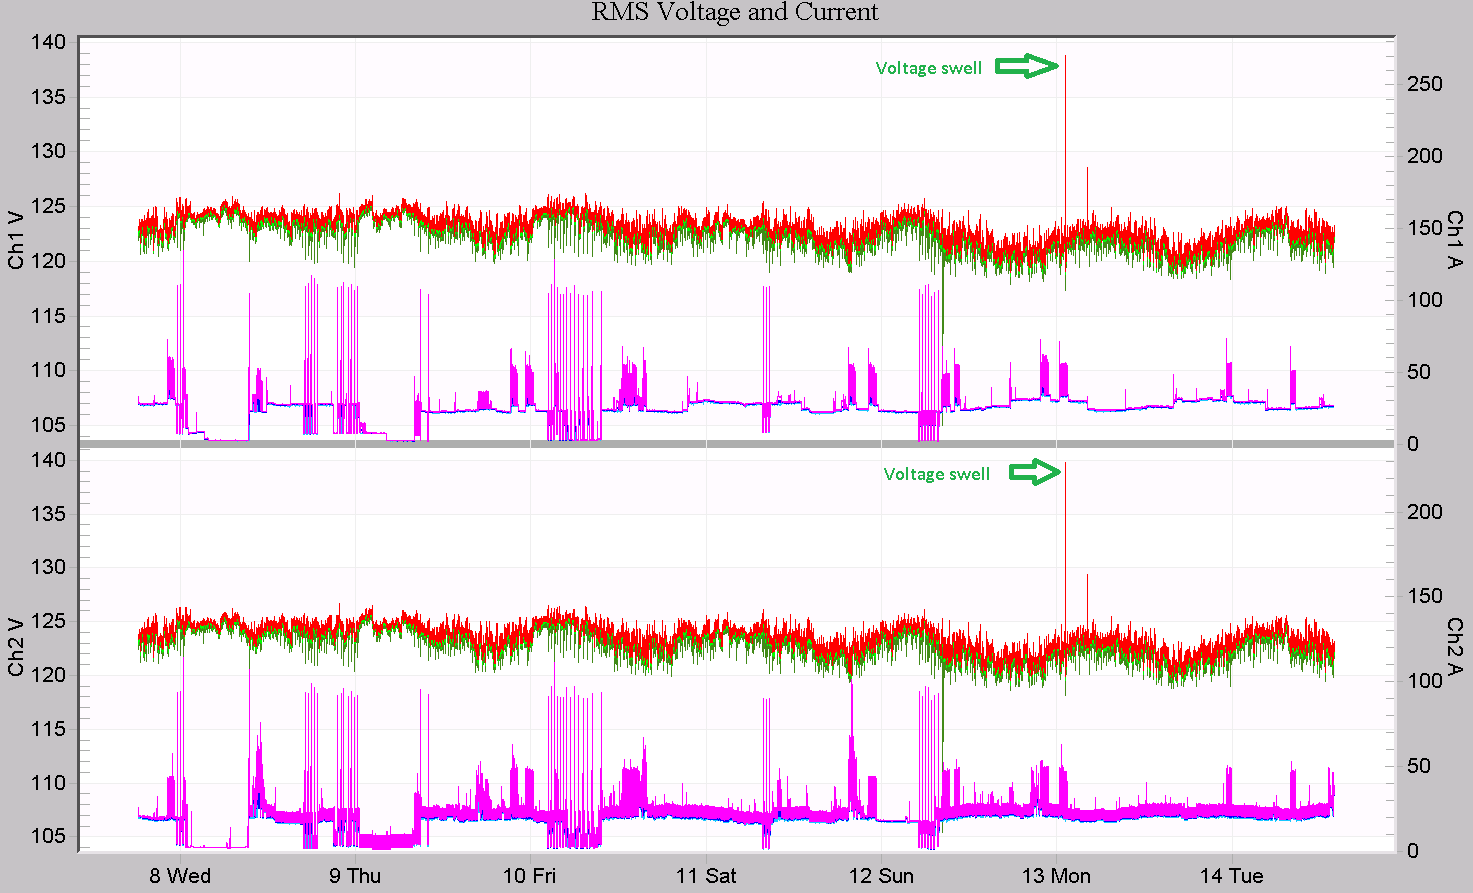Screen dimensions: 1473x893
Task: Click the gray divider bar between charts
Action: click(x=735, y=443)
